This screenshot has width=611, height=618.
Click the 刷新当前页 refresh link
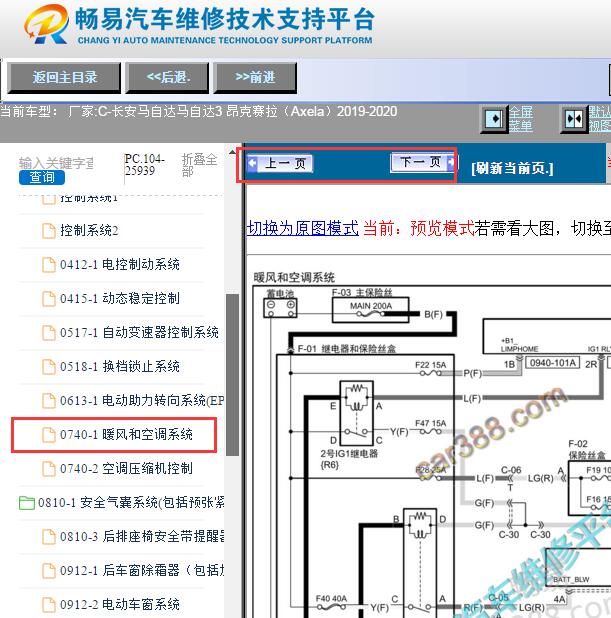[x=512, y=168]
